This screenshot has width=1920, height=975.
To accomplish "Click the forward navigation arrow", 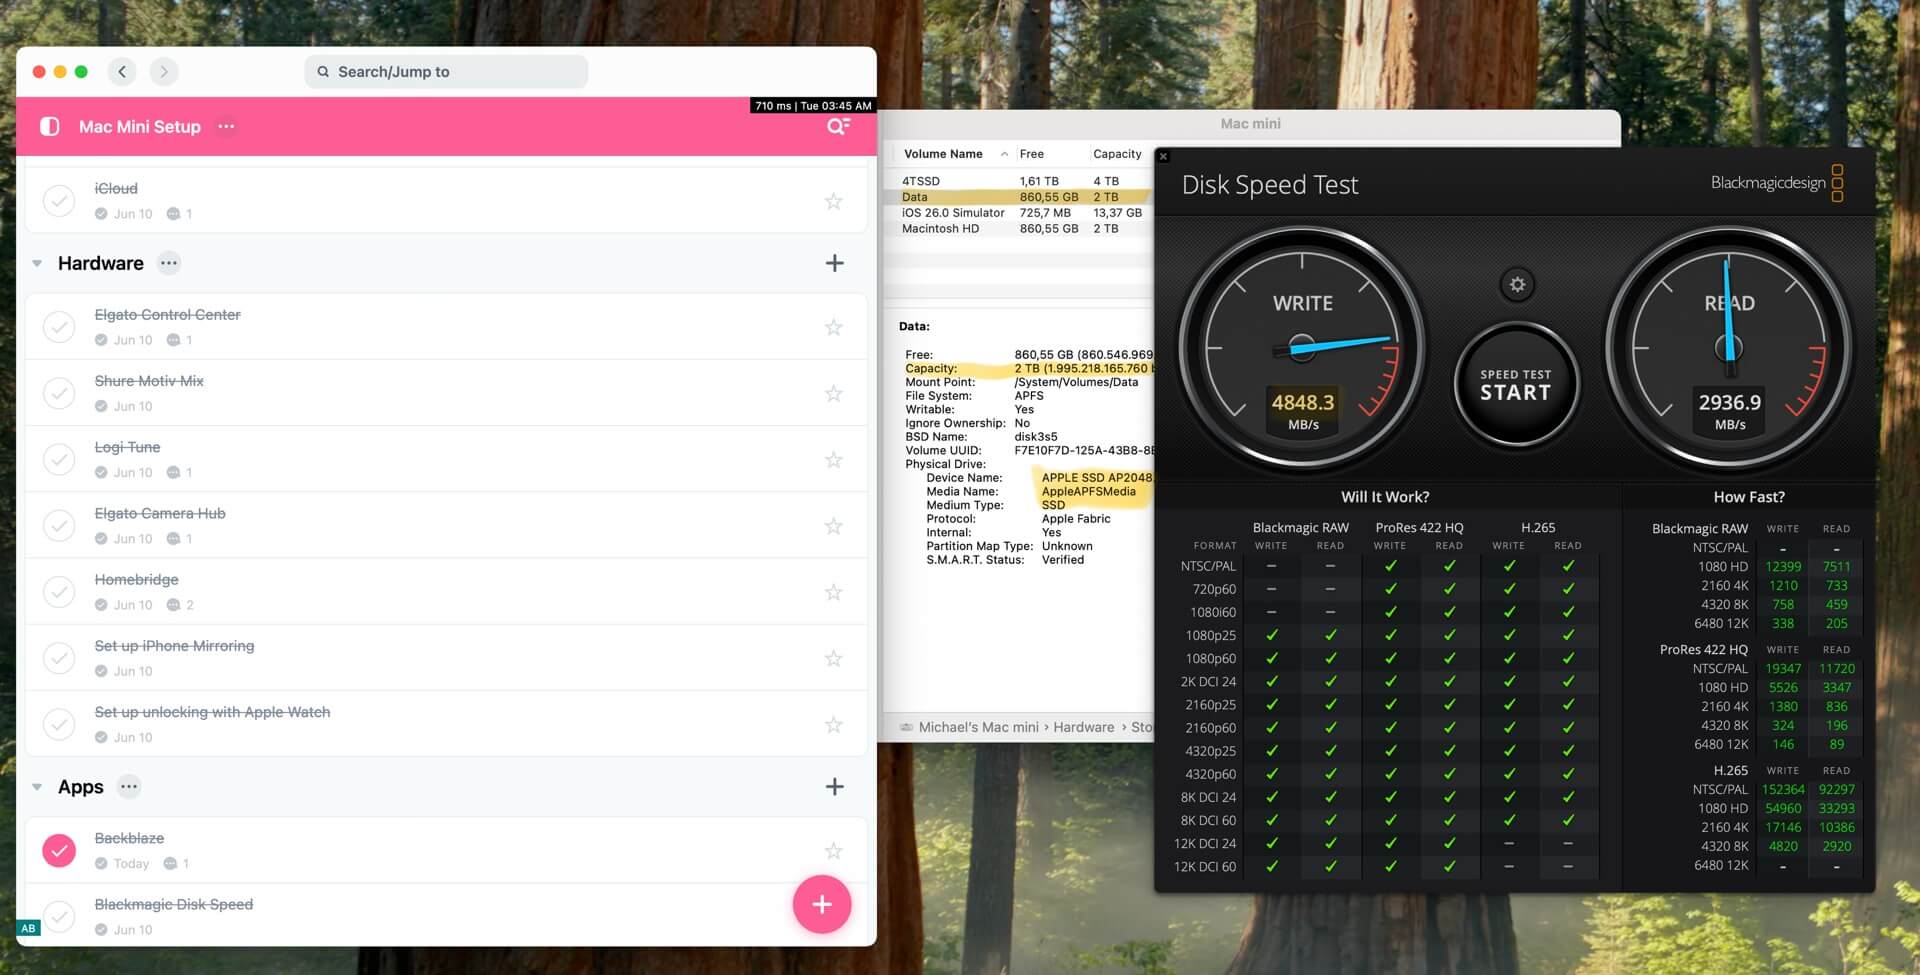I will pyautogui.click(x=164, y=72).
